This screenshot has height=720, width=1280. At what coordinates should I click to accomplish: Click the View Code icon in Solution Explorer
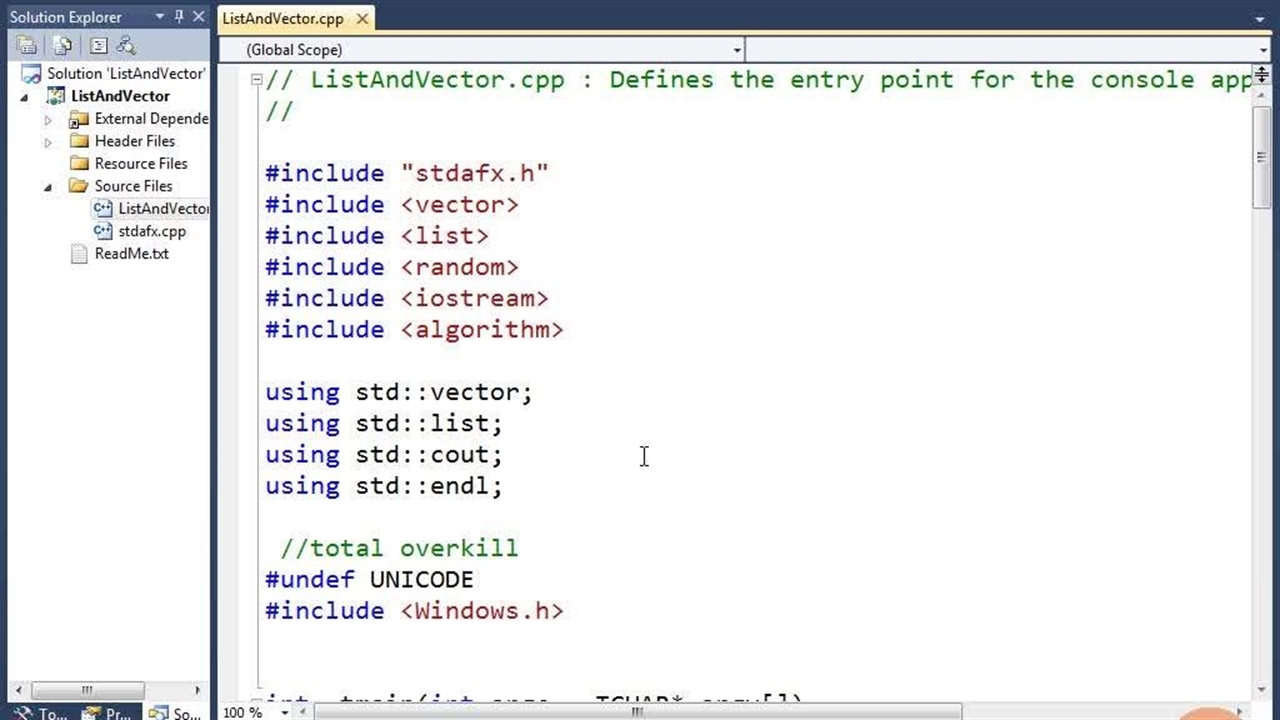(98, 45)
